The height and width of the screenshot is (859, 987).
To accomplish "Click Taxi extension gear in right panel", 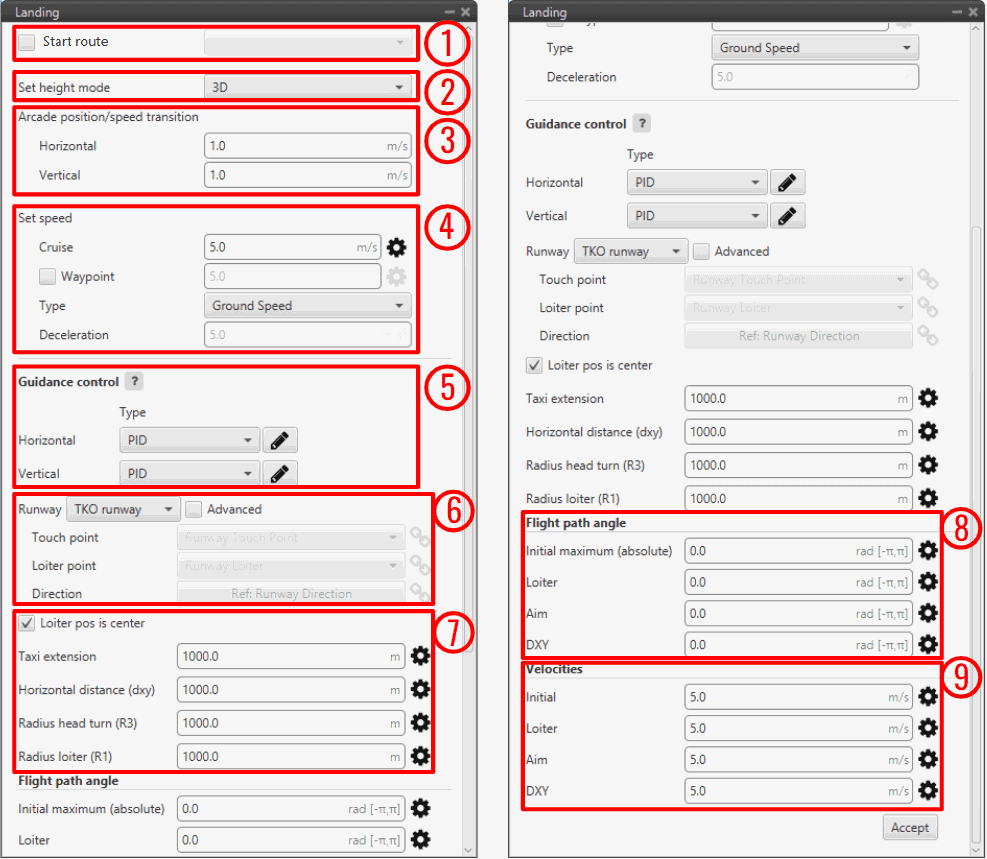I will click(928, 398).
